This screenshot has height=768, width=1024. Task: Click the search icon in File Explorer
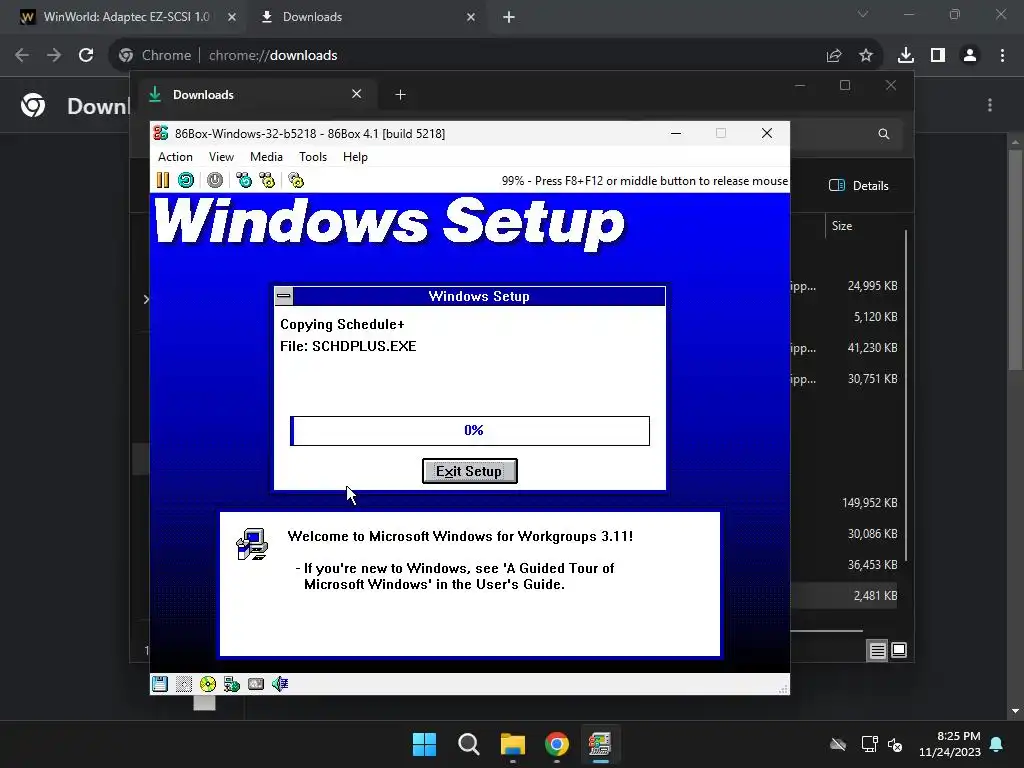884,134
